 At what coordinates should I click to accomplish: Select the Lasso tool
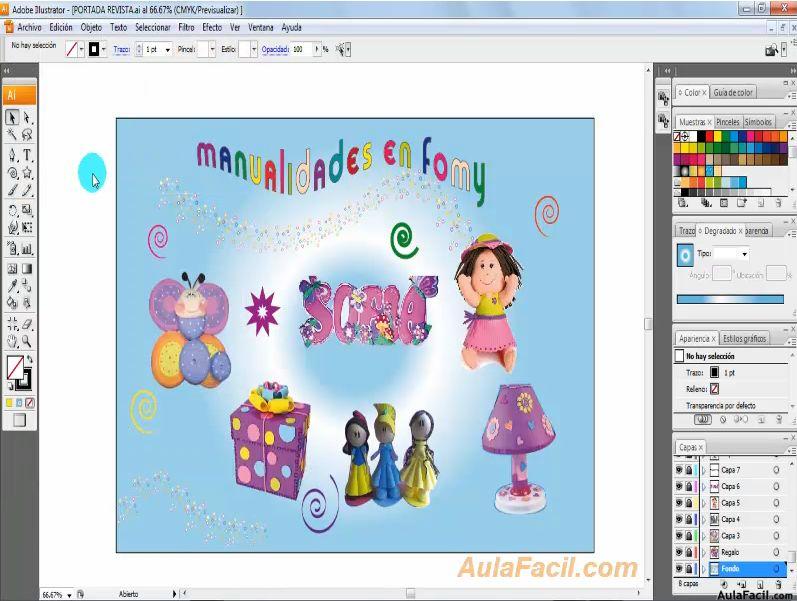pos(27,135)
